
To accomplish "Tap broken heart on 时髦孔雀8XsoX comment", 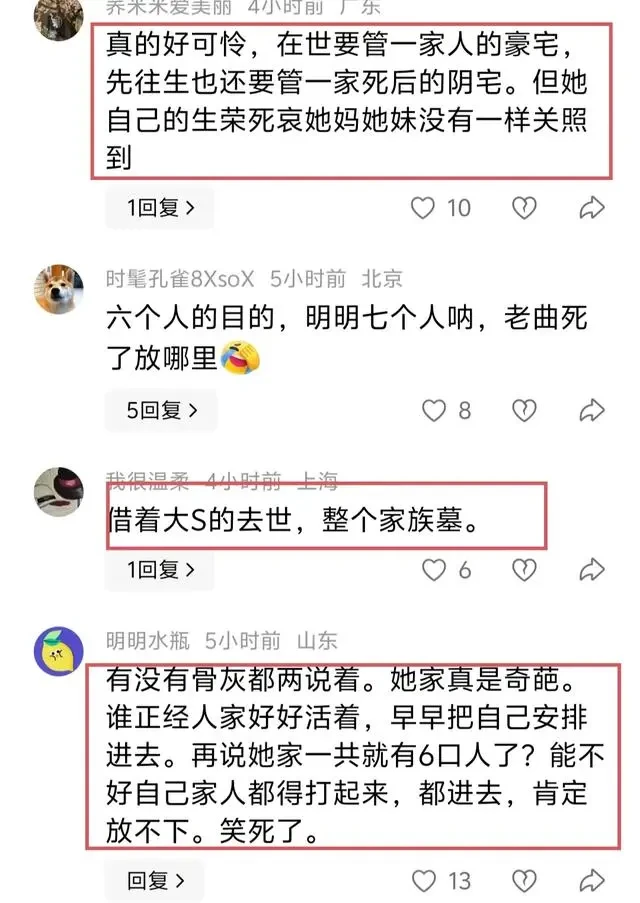I will tap(524, 411).
